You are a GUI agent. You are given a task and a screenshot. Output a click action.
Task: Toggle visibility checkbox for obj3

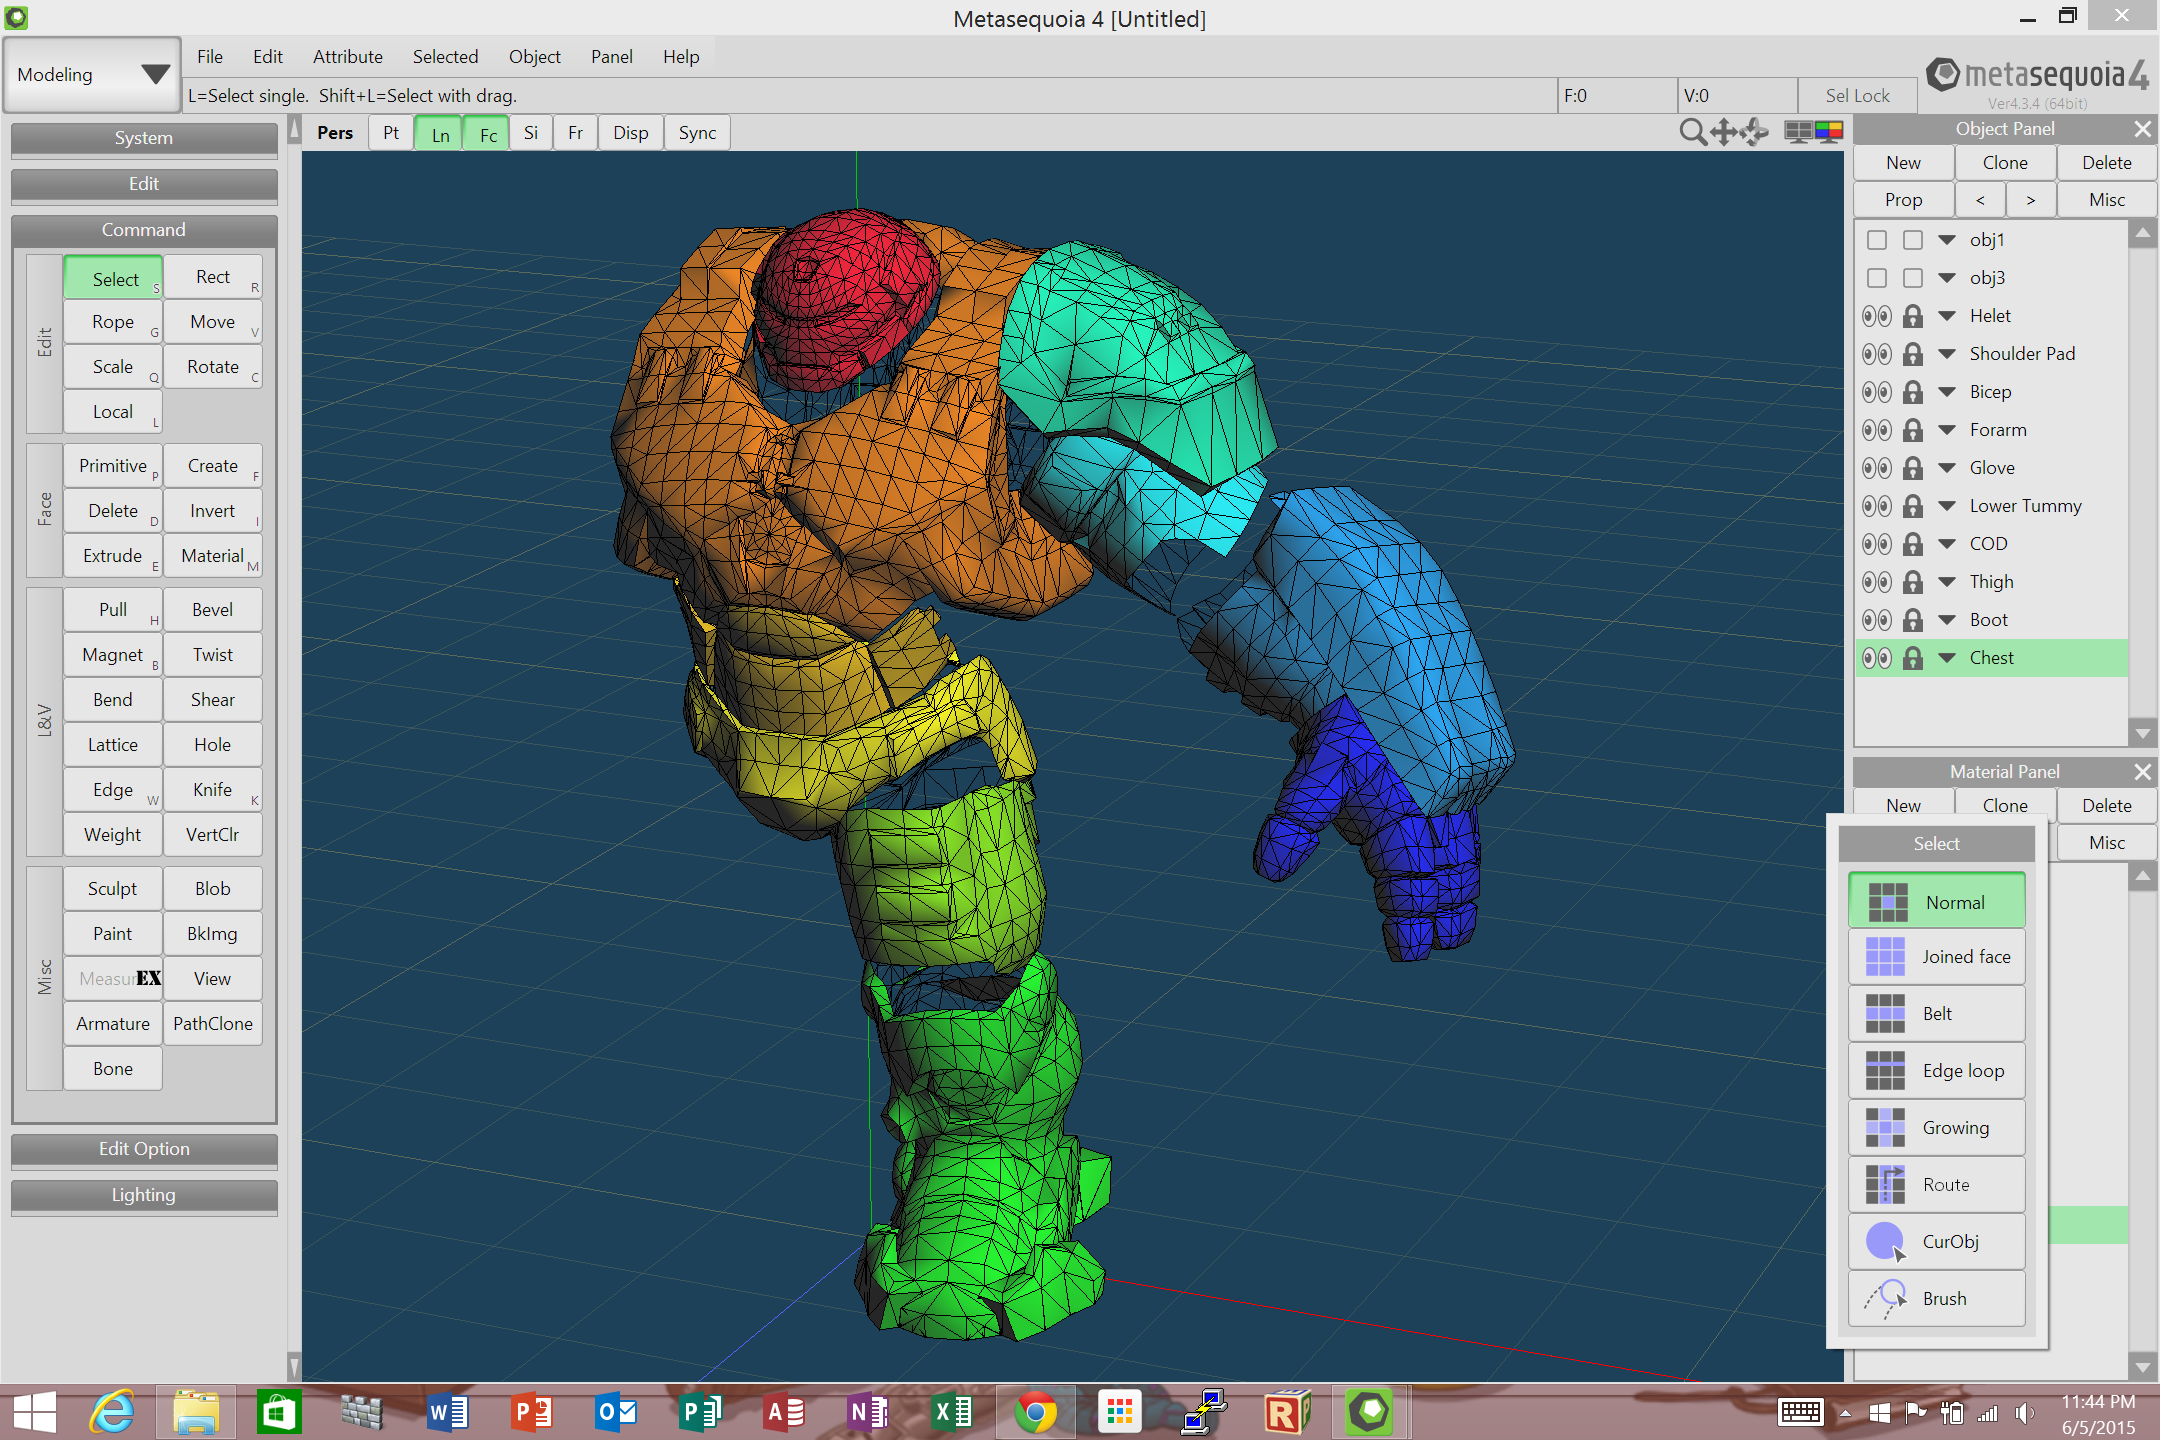click(x=1877, y=278)
